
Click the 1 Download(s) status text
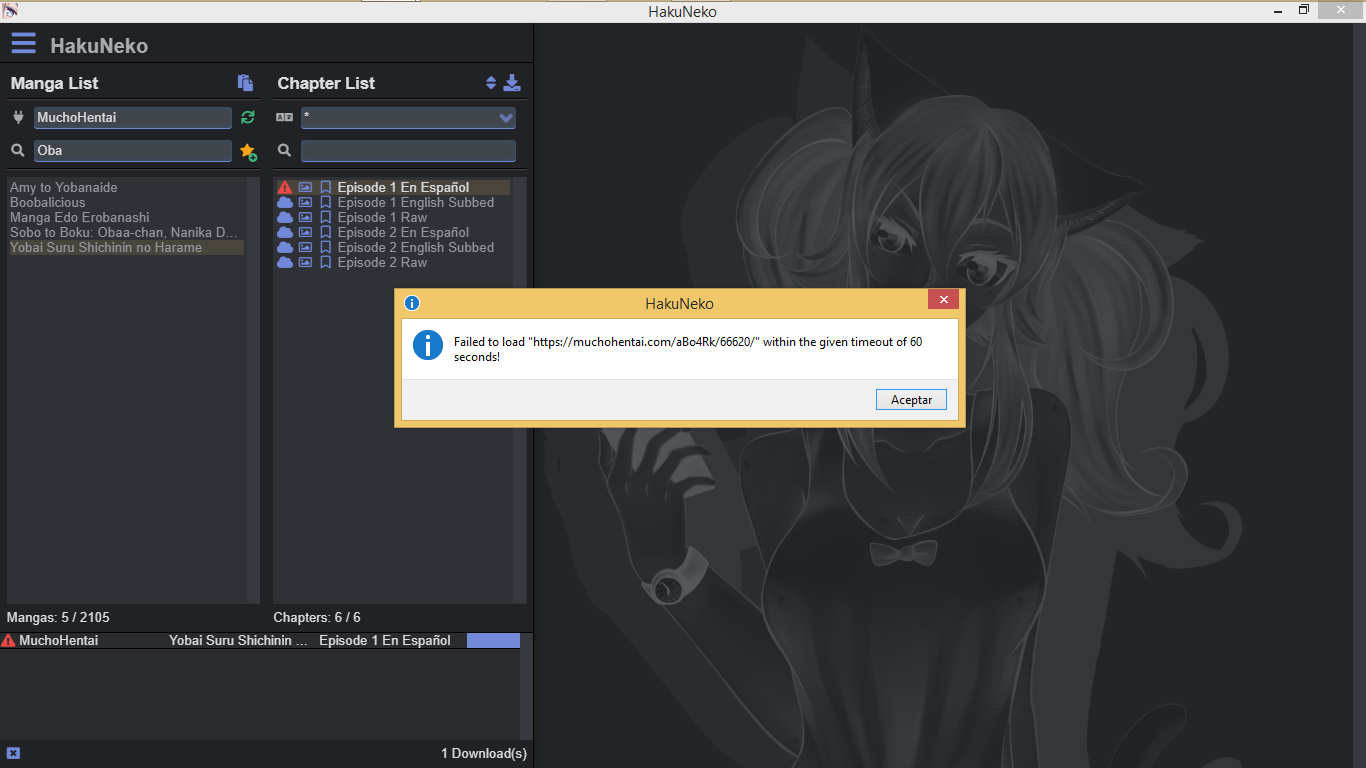[484, 753]
